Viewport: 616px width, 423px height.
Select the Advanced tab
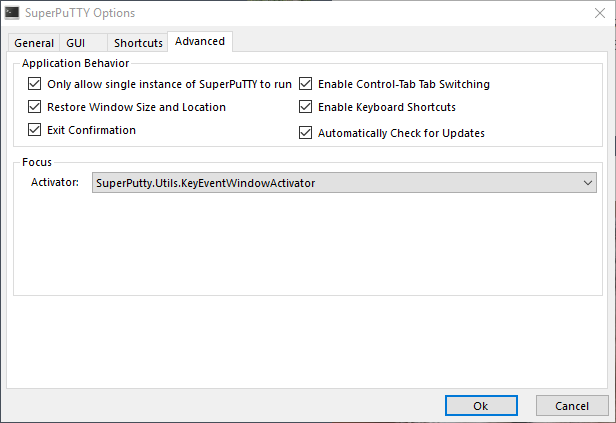pos(200,42)
